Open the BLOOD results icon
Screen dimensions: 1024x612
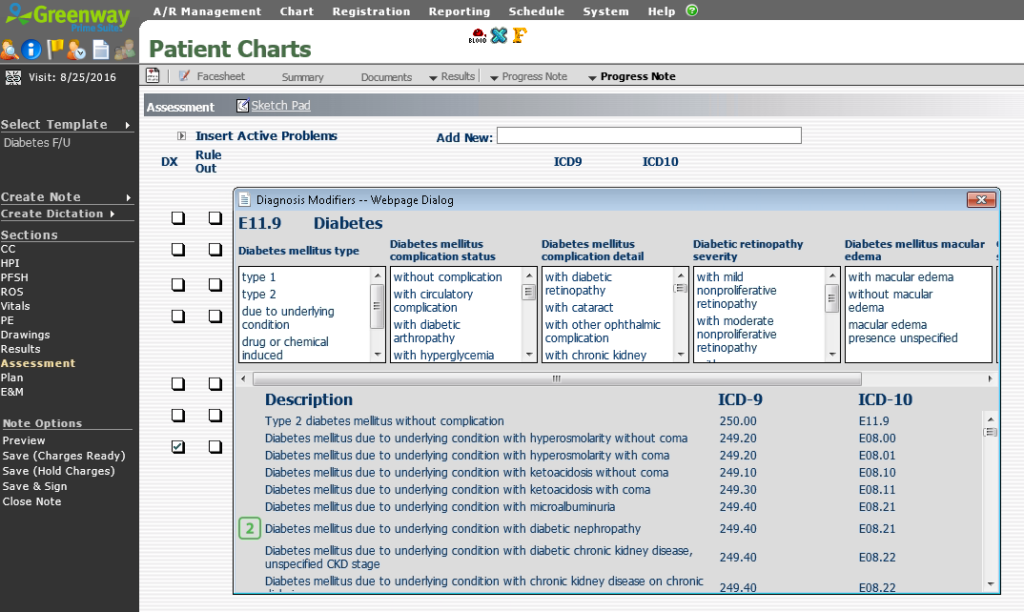[478, 36]
